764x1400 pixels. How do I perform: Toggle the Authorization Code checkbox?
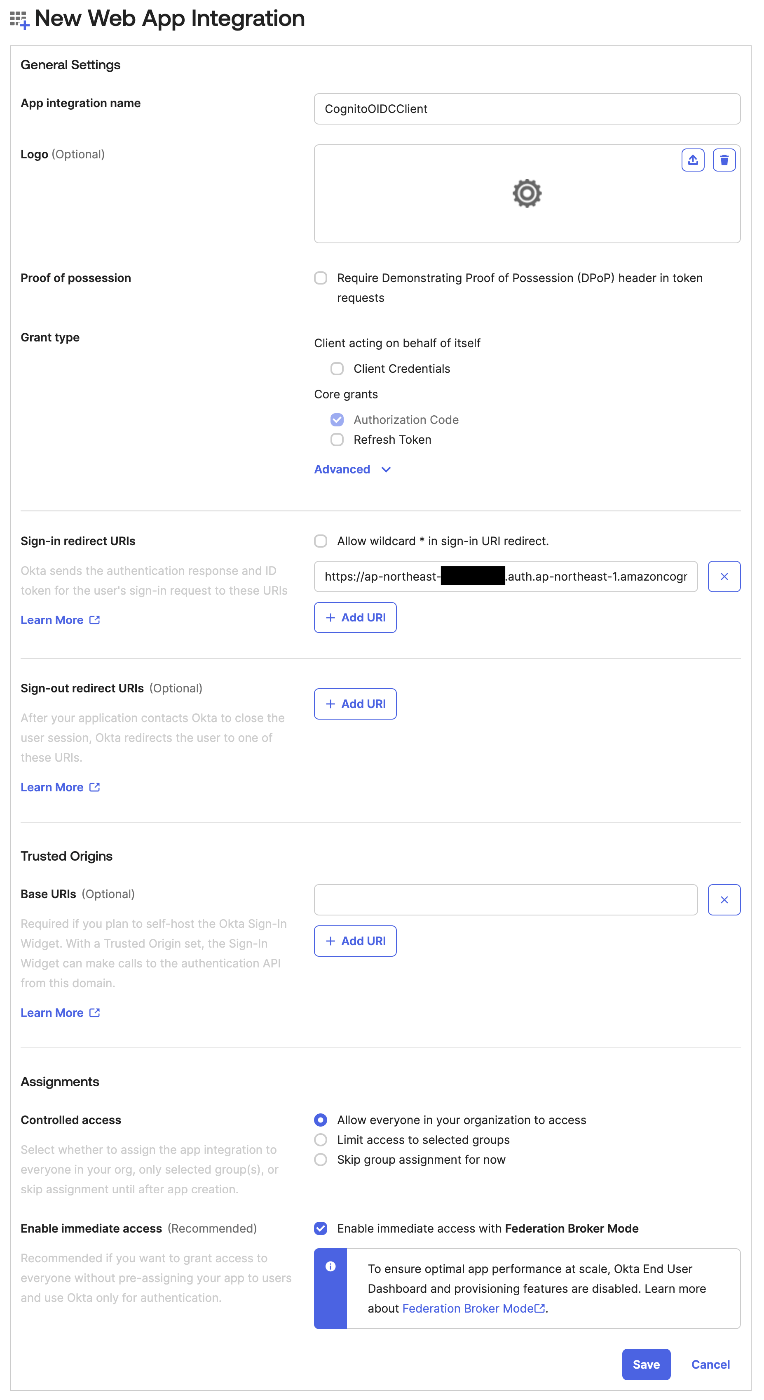[x=337, y=420]
